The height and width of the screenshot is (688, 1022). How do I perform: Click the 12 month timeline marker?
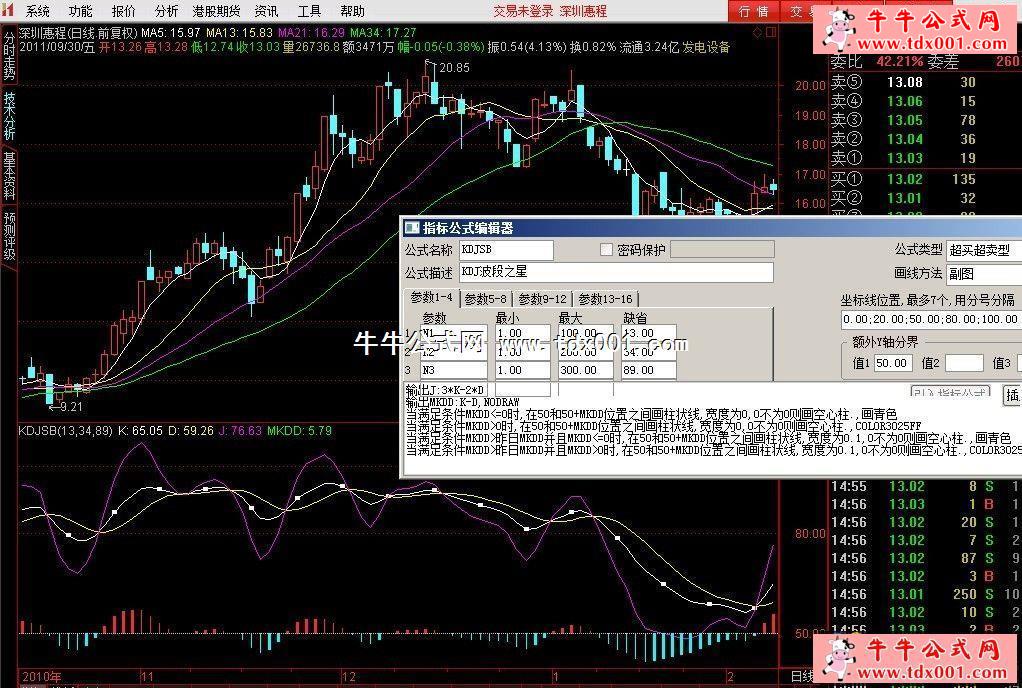[x=349, y=677]
